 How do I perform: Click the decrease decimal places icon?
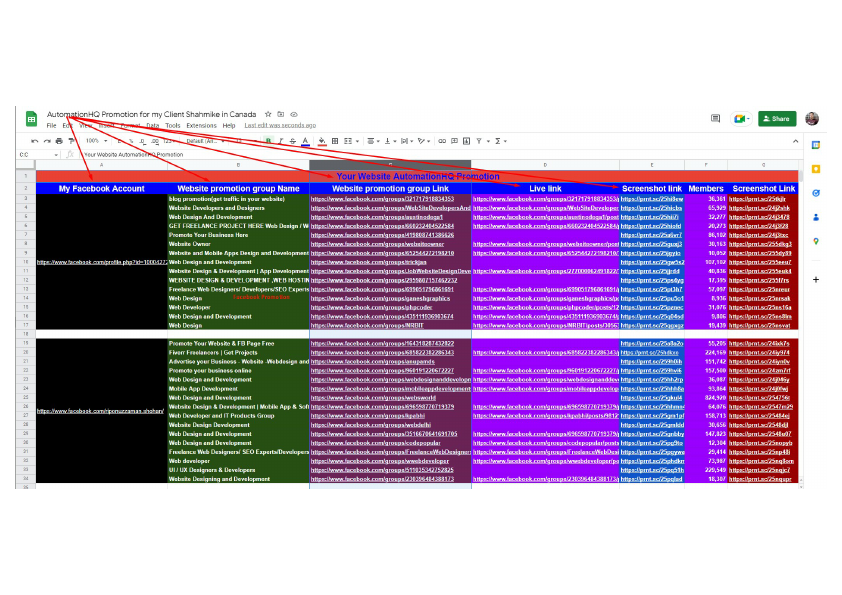point(142,141)
